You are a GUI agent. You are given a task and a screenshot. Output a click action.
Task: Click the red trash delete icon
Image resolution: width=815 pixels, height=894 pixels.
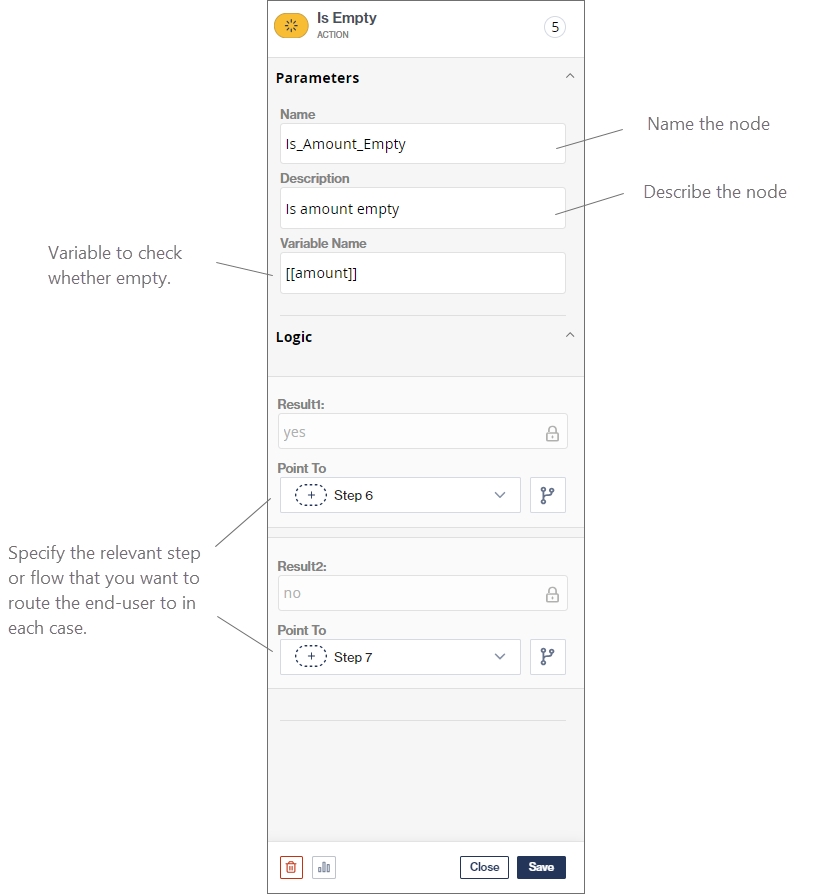coord(292,867)
